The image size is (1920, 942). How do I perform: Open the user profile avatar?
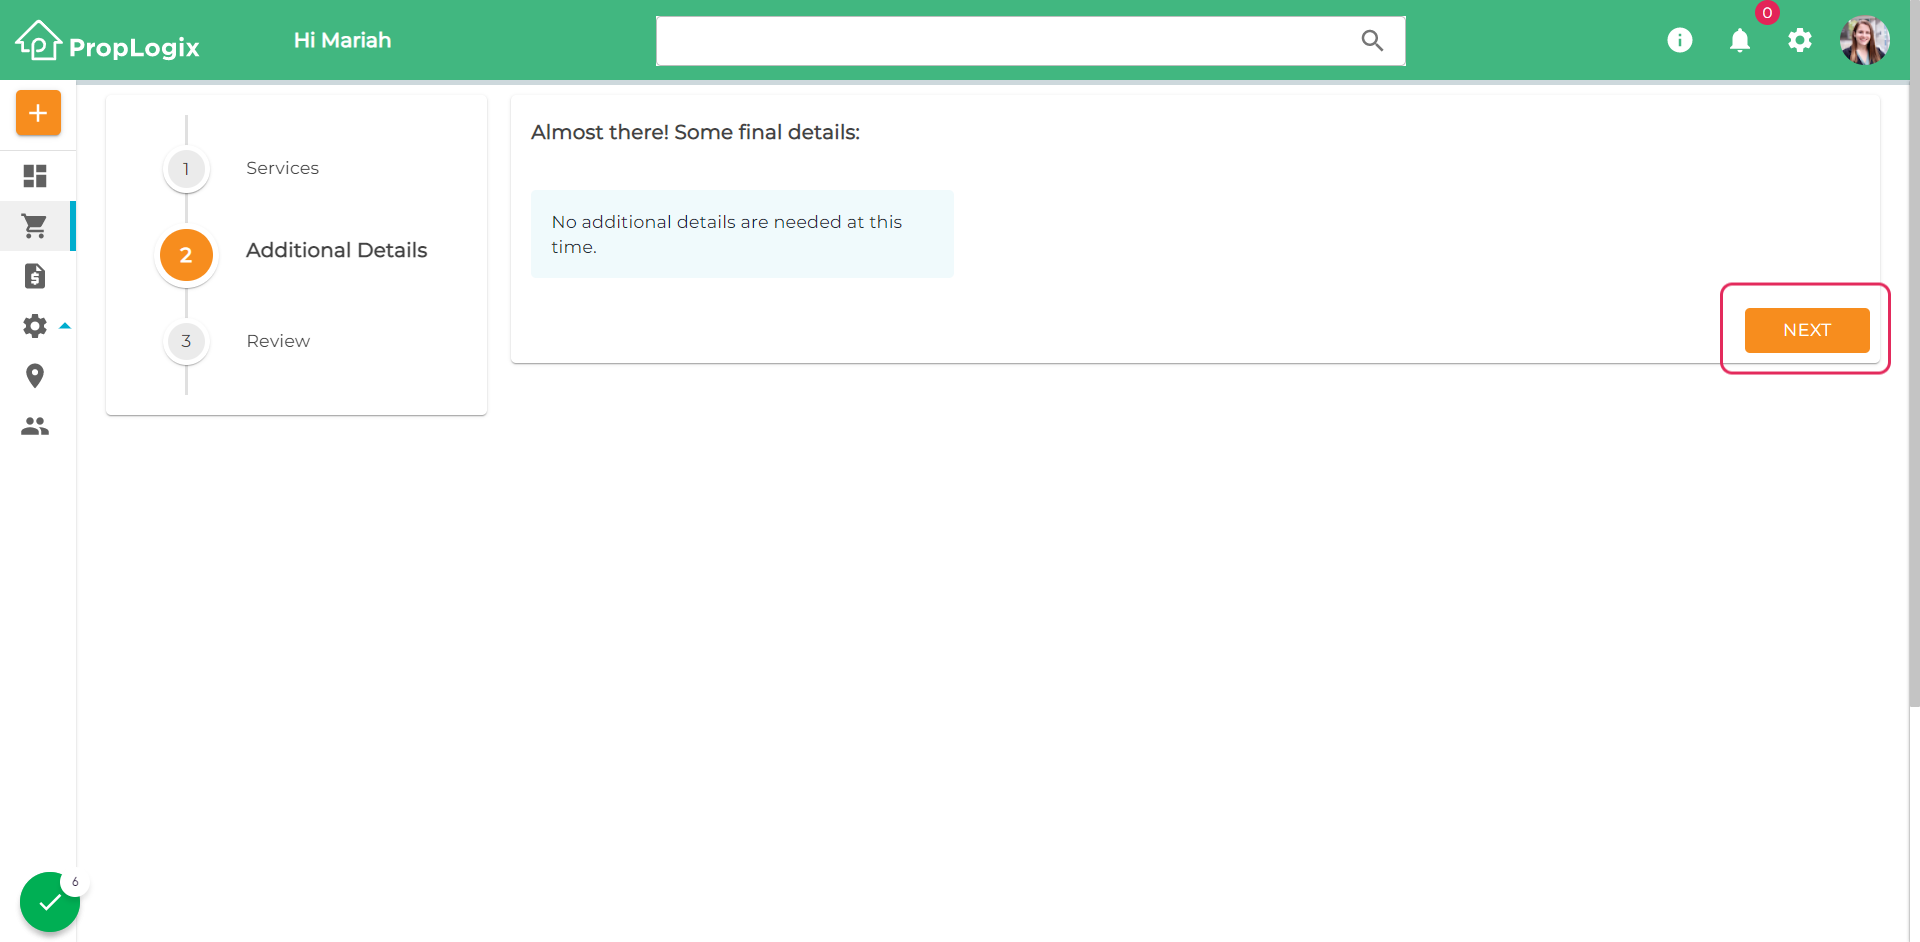[1865, 40]
